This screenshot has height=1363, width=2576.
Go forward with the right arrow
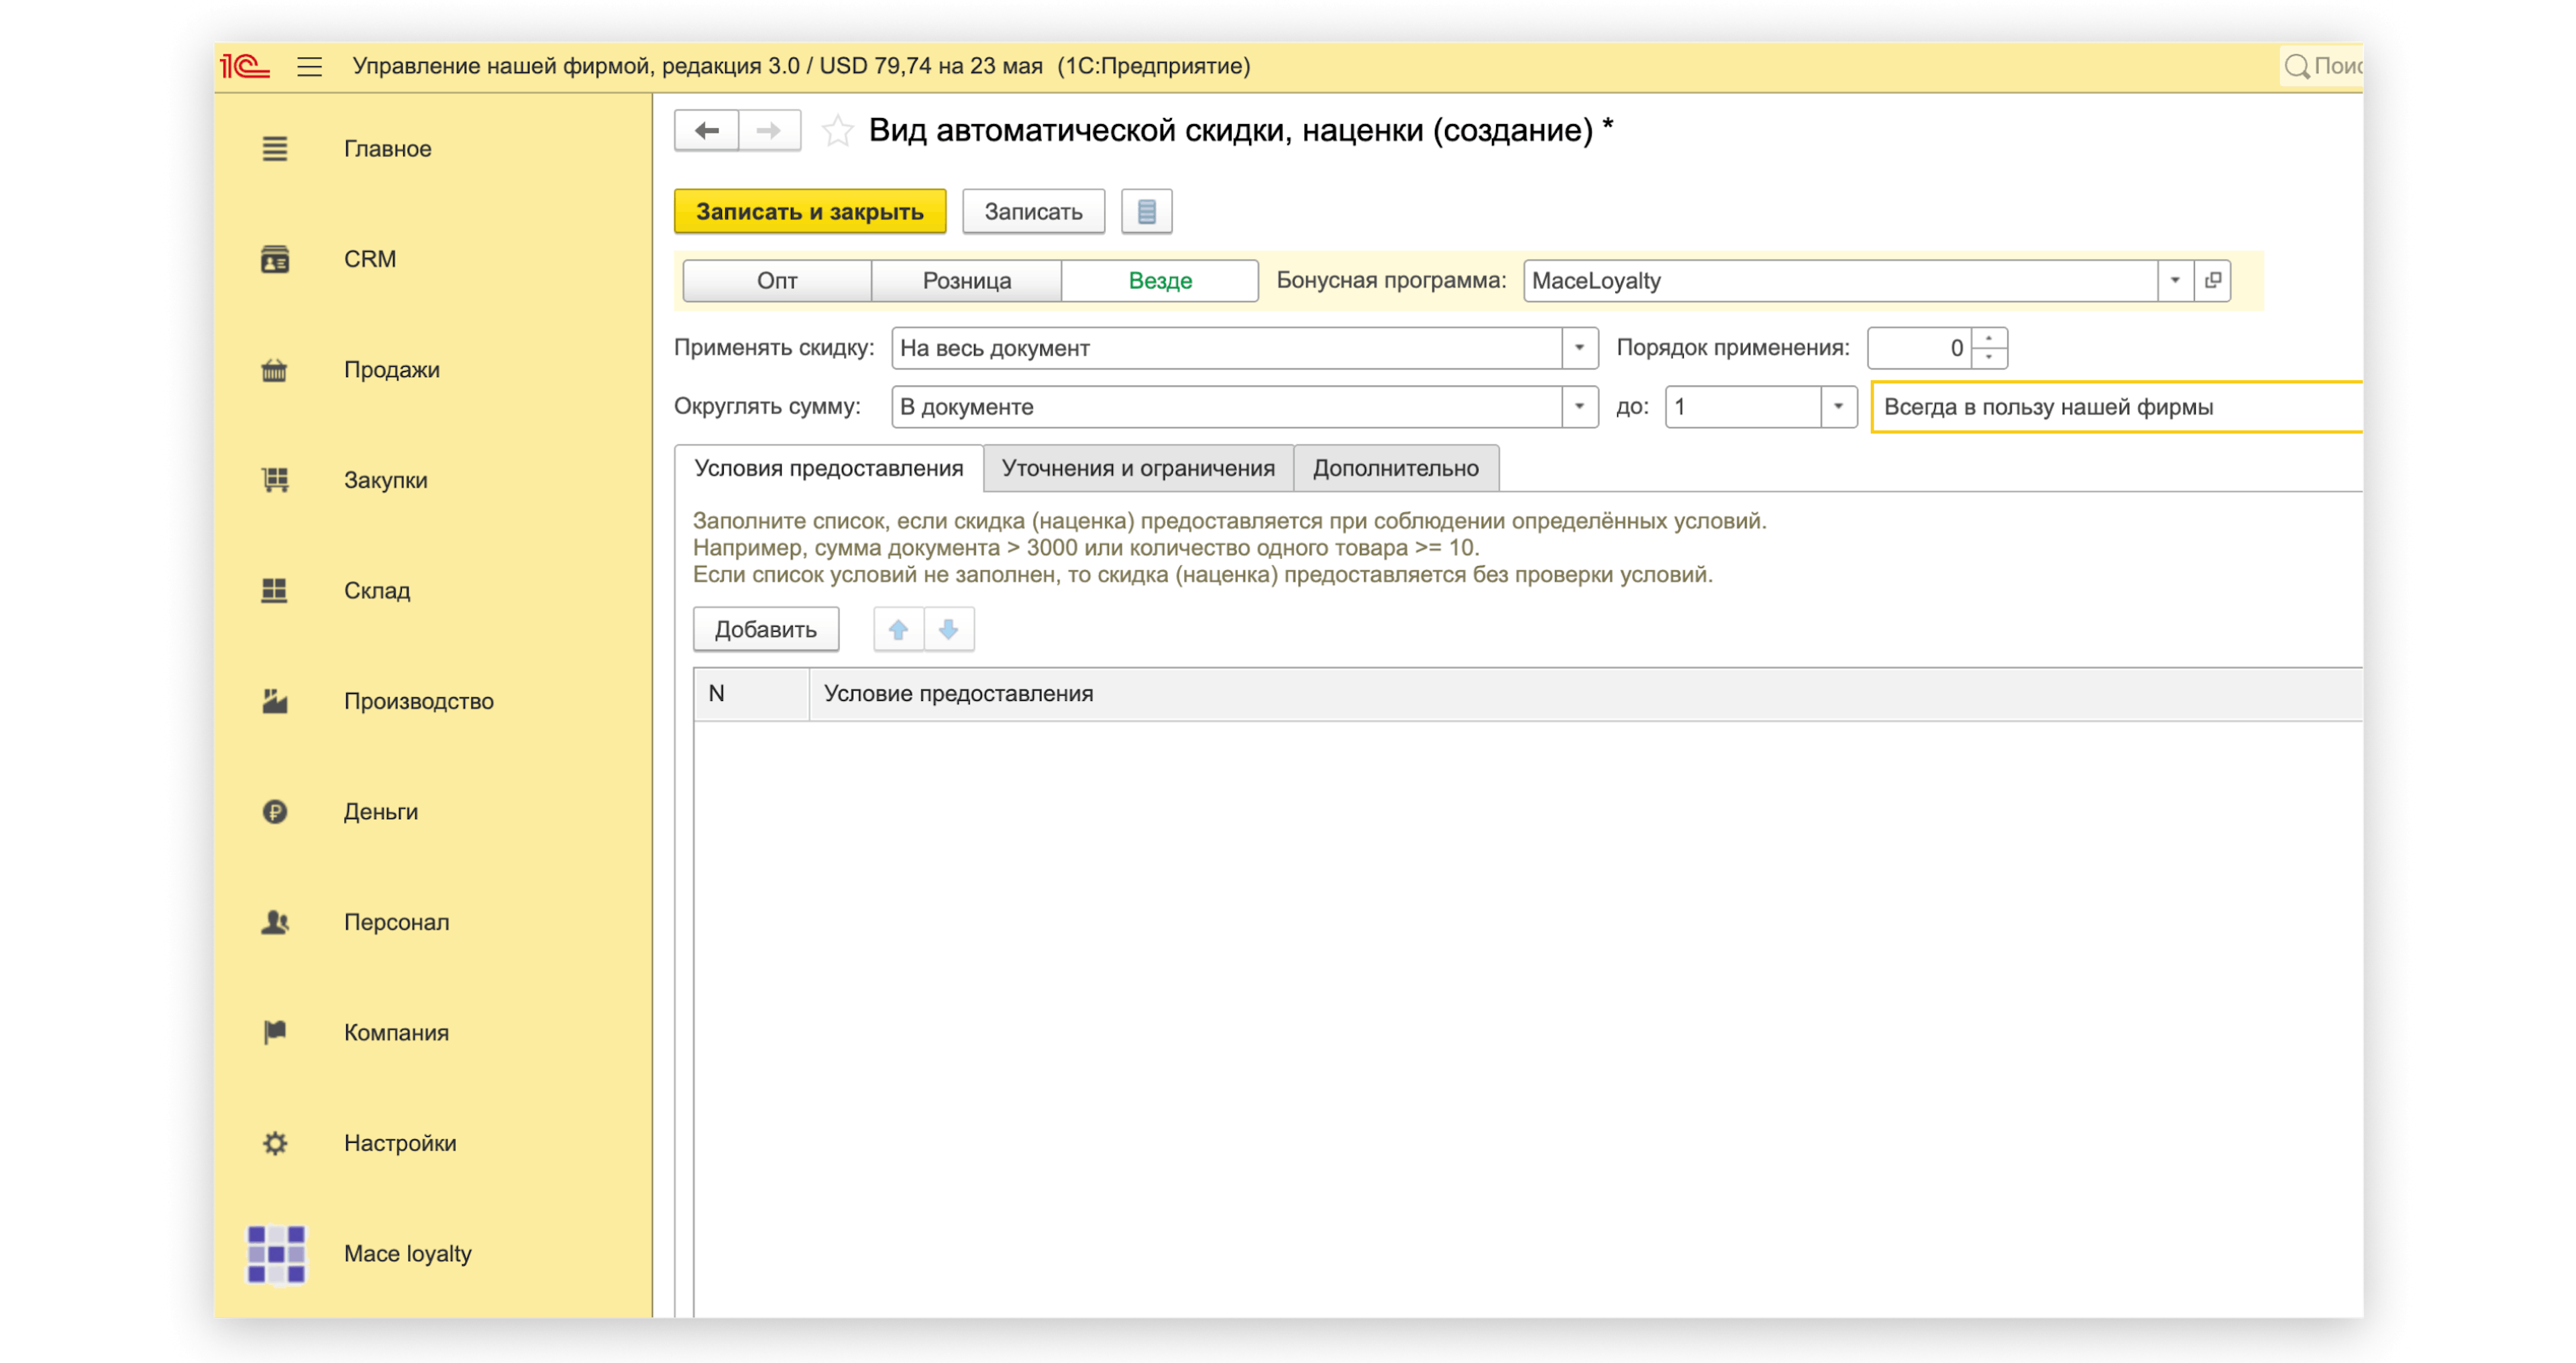click(769, 130)
